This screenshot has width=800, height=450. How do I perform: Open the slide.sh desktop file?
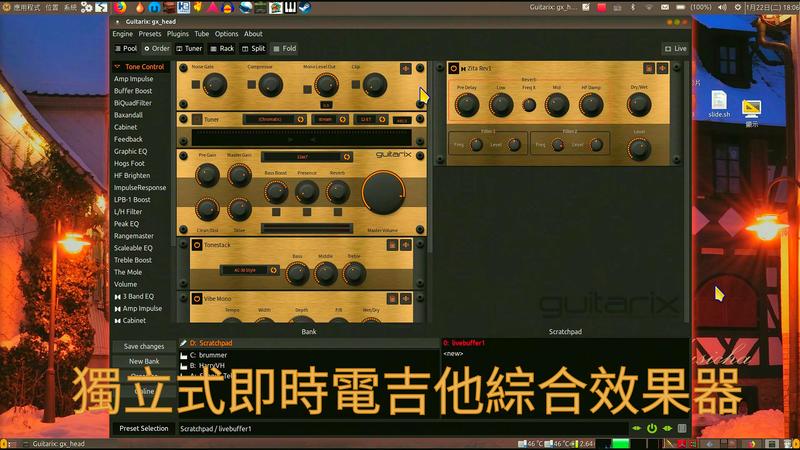[x=719, y=104]
